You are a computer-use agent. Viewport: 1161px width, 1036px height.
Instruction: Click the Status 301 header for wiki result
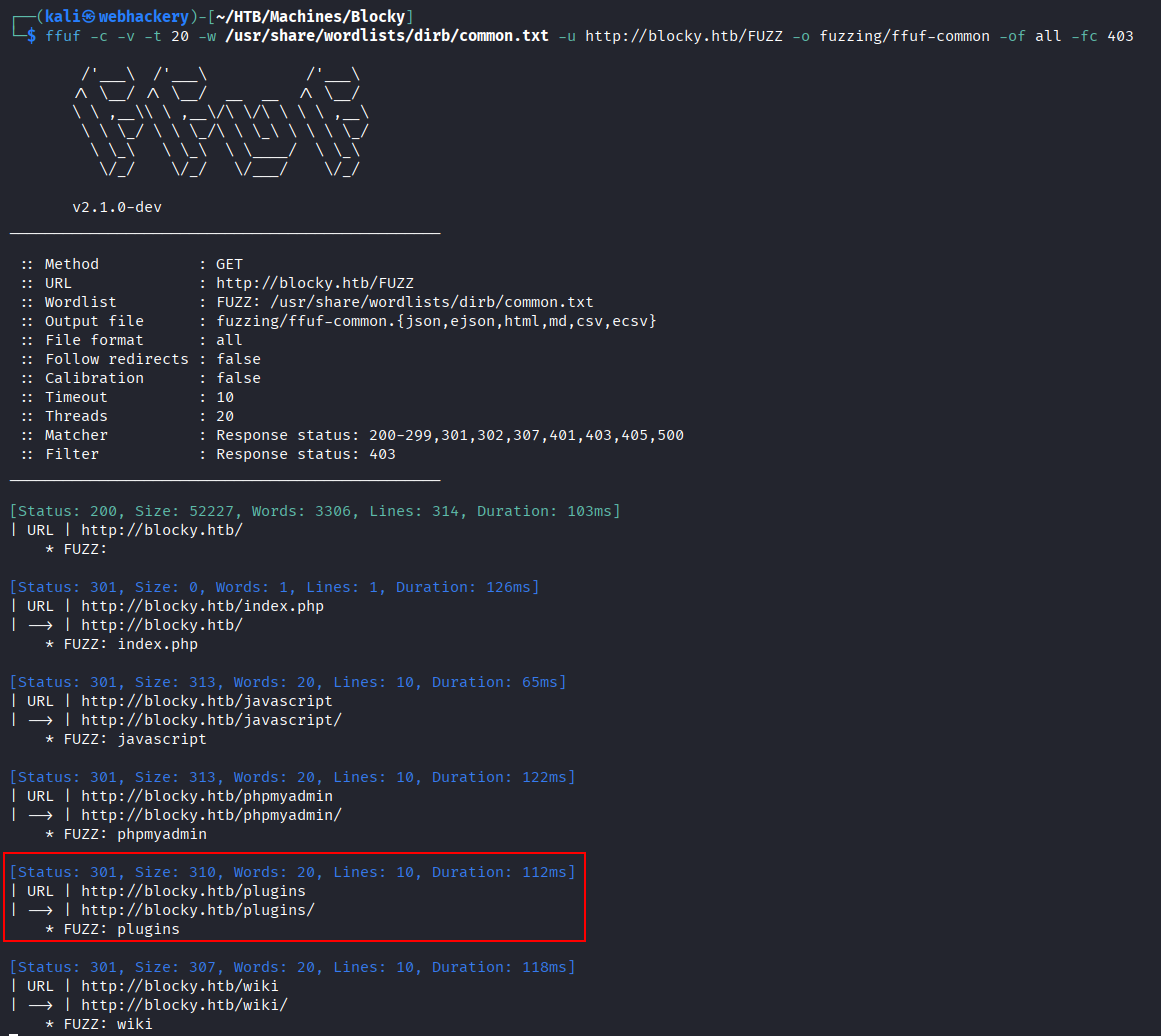[x=293, y=967]
